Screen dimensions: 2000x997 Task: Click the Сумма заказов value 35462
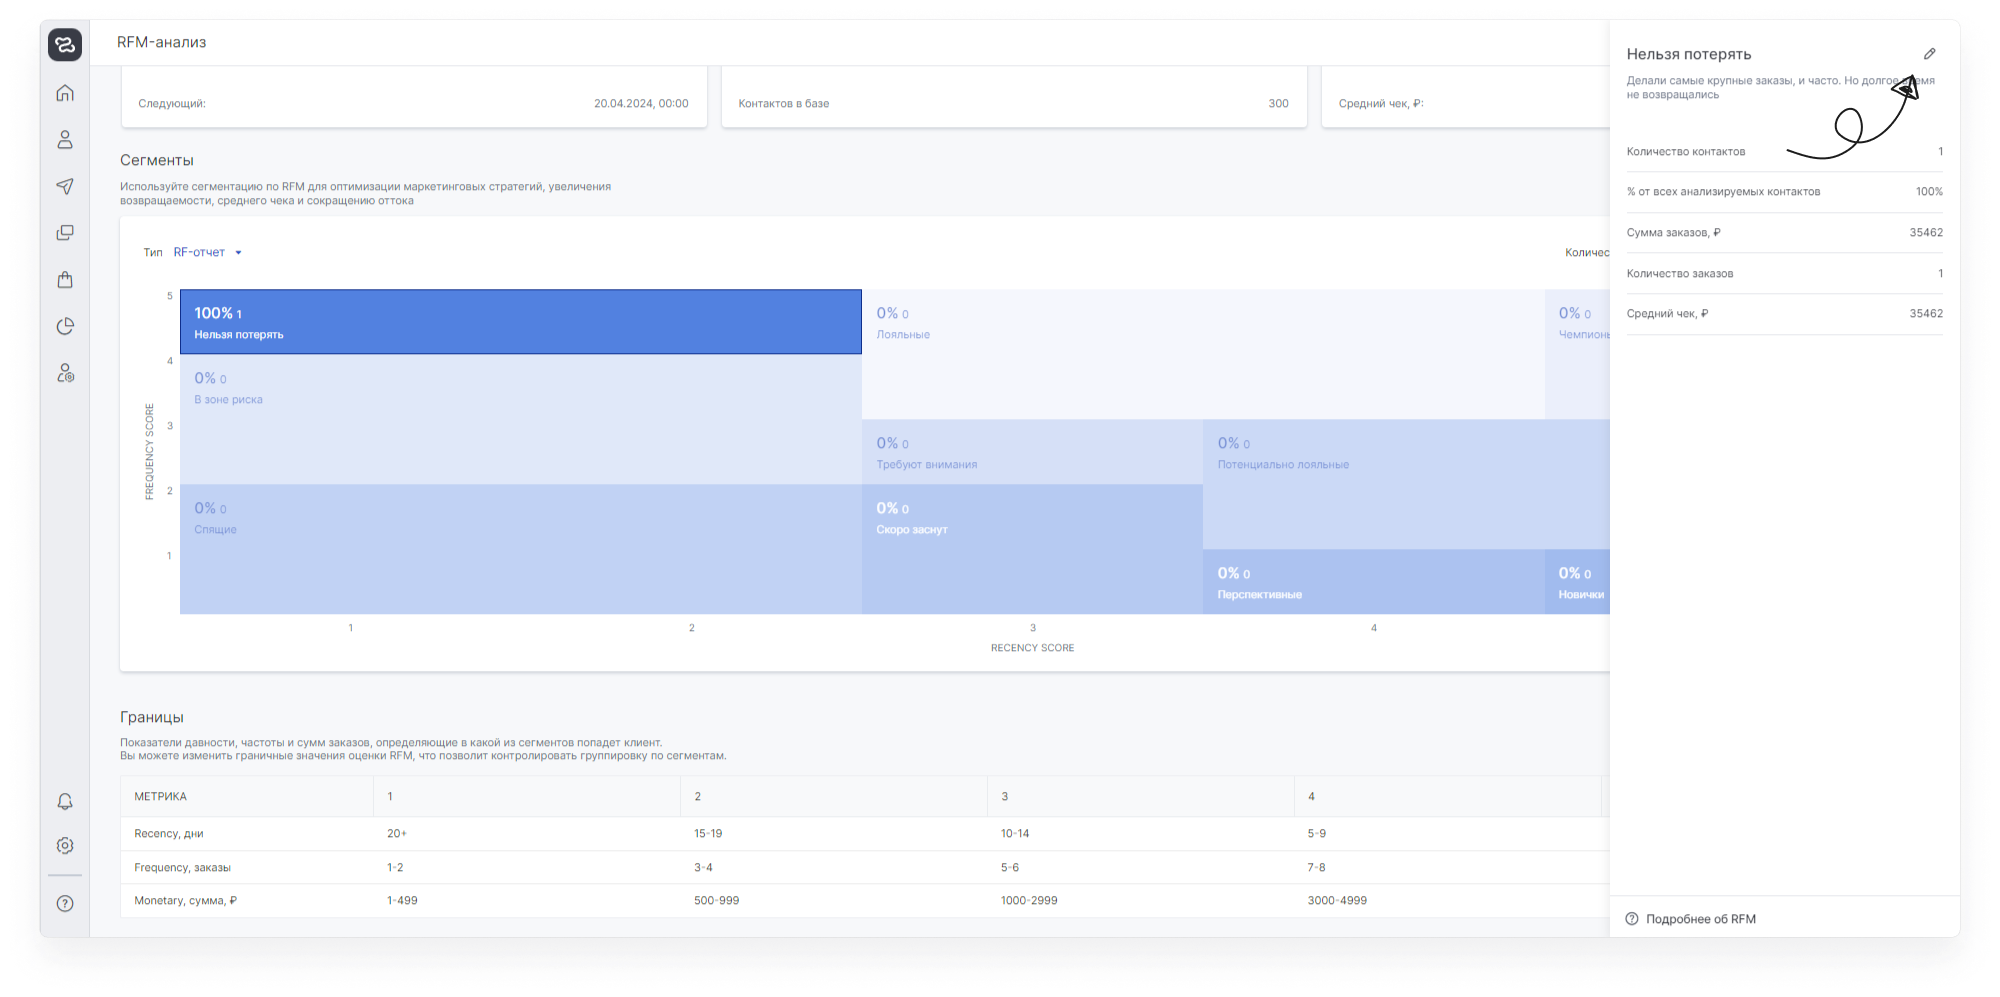[1926, 232]
